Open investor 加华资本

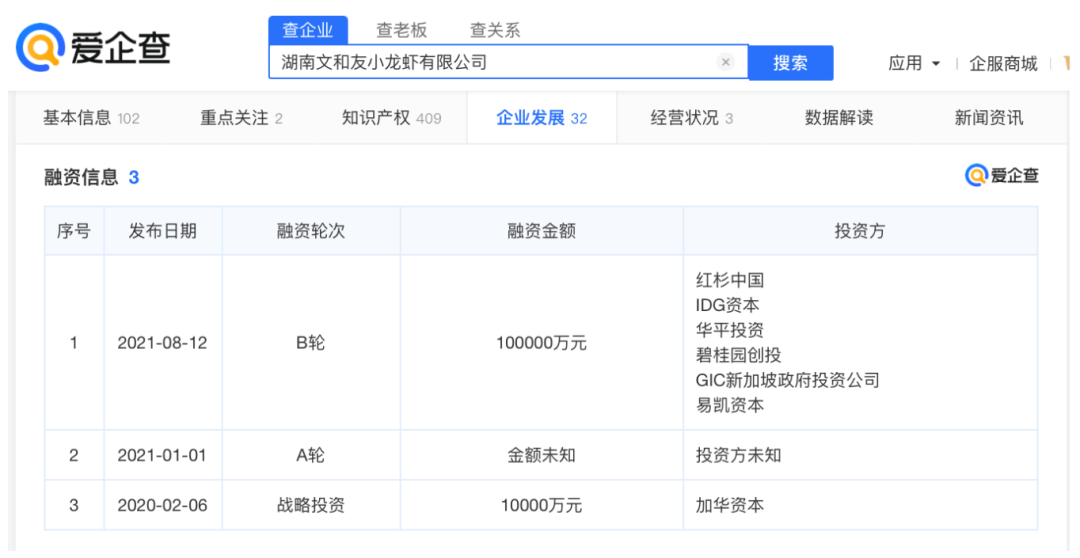[730, 505]
